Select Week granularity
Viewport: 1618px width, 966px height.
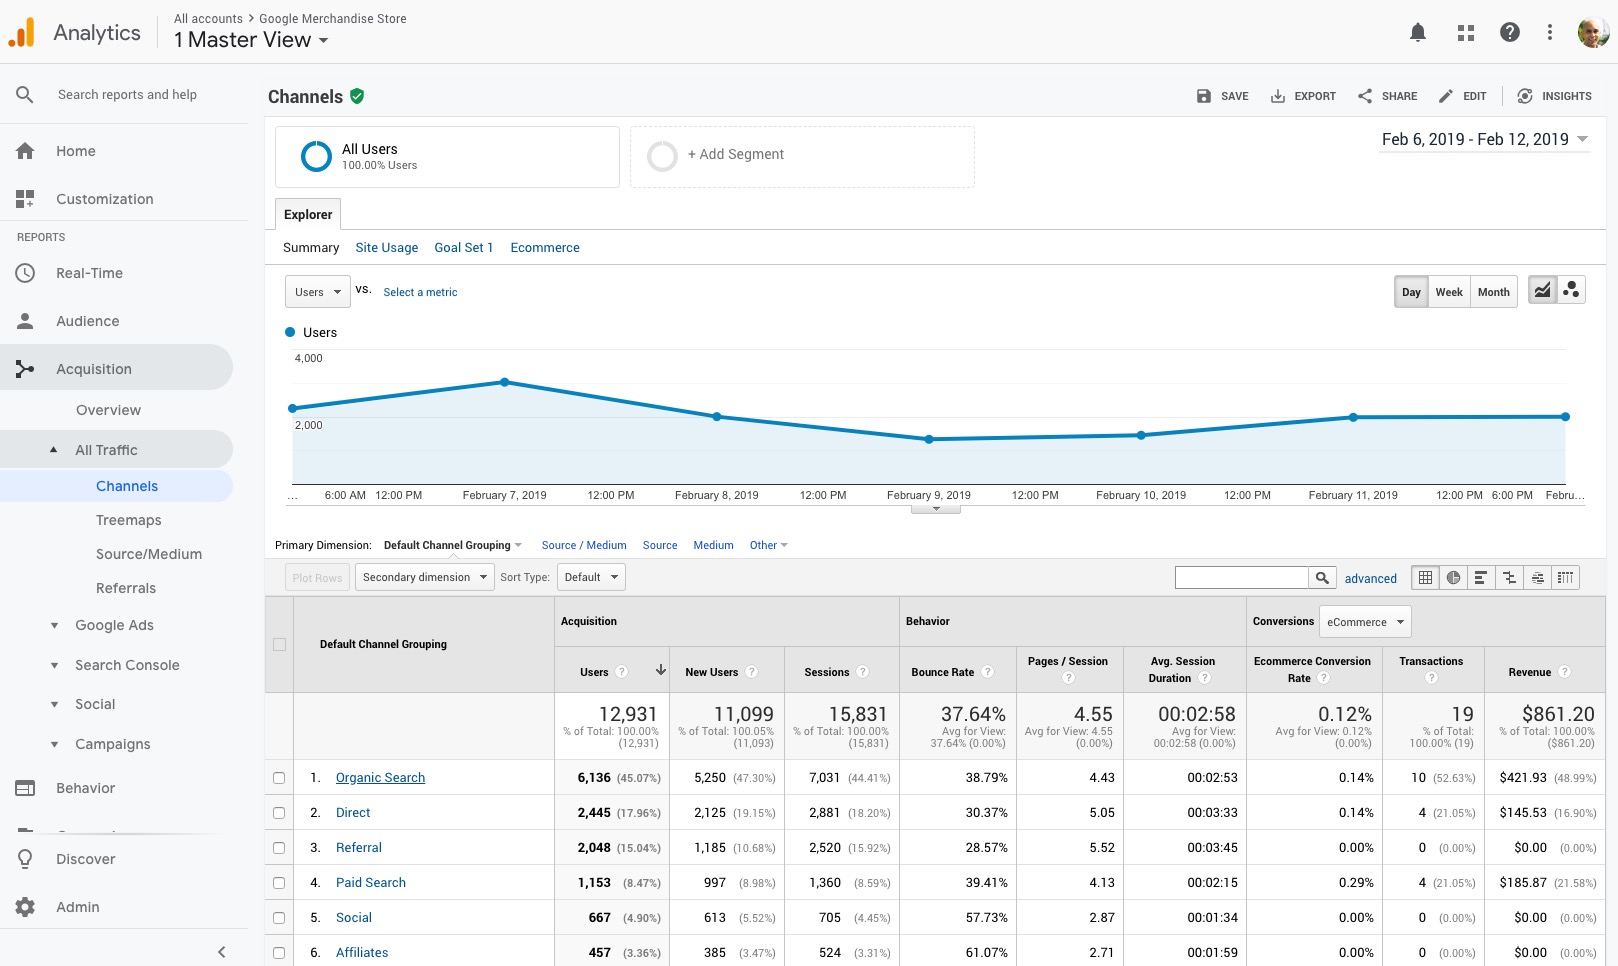[x=1449, y=292]
